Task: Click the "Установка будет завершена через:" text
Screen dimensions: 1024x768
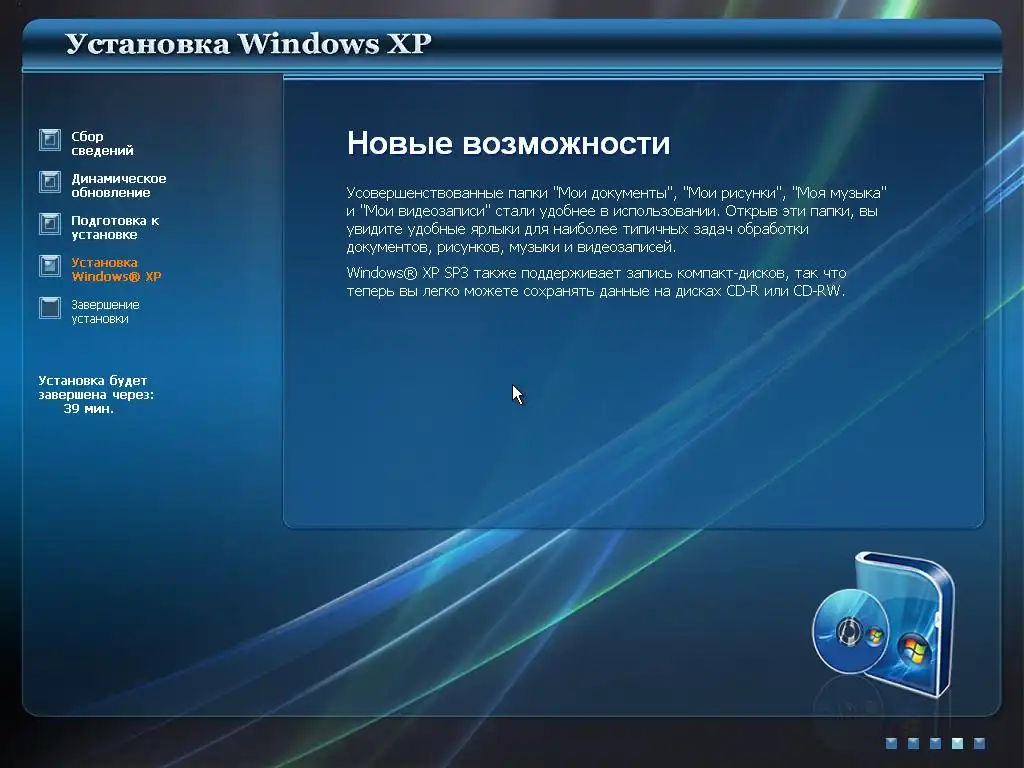Action: click(x=96, y=387)
